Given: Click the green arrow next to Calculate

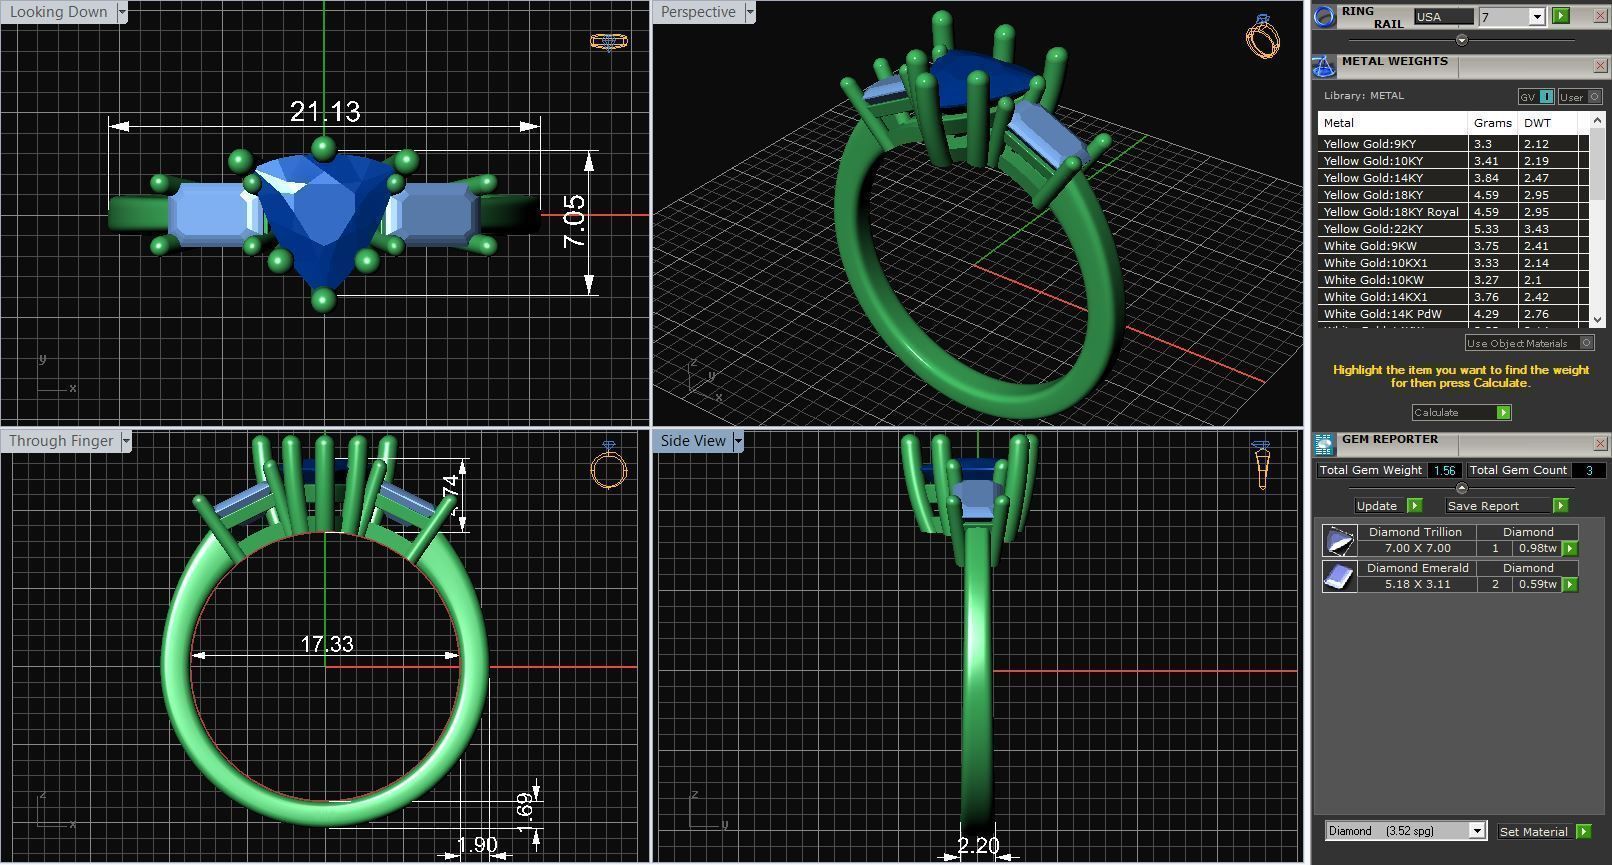Looking at the screenshot, I should 1503,412.
